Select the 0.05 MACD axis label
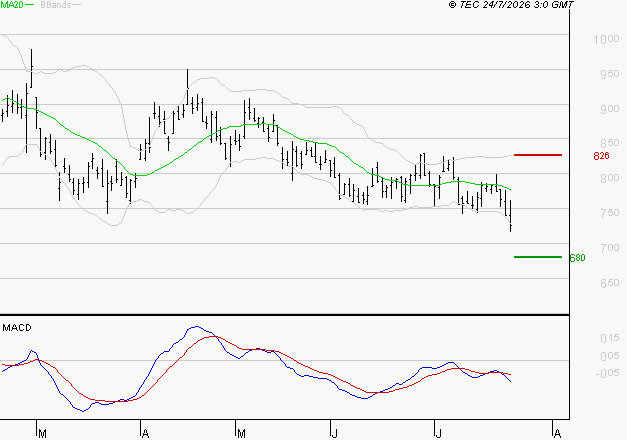627x440 pixels. point(610,356)
